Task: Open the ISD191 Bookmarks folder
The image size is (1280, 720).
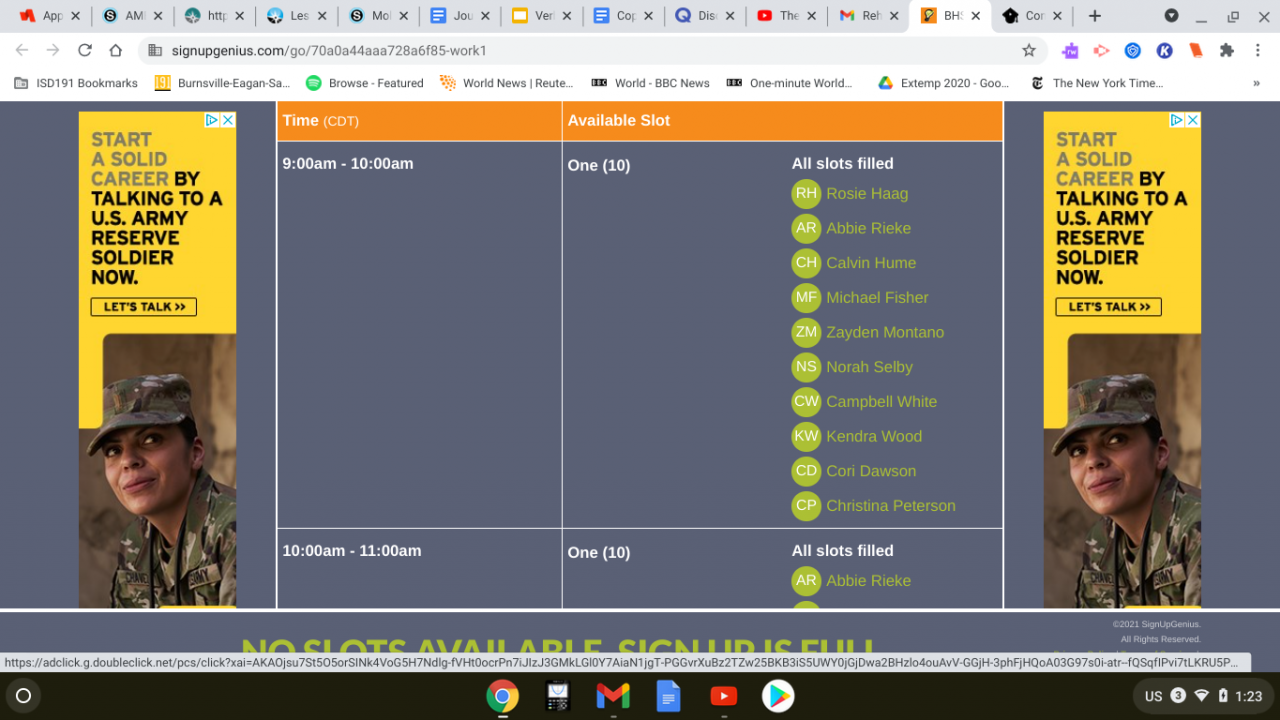Action: point(76,83)
